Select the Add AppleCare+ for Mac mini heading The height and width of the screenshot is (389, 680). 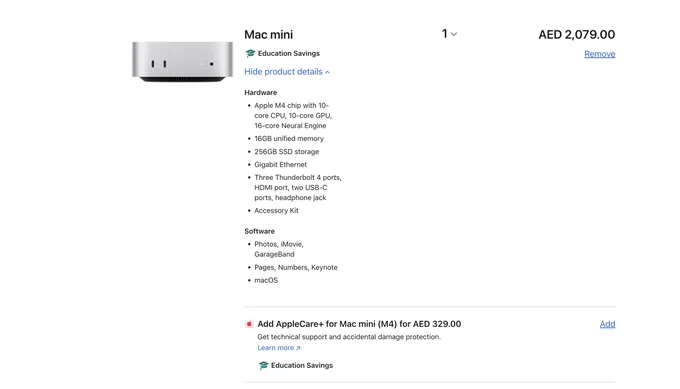tap(359, 324)
